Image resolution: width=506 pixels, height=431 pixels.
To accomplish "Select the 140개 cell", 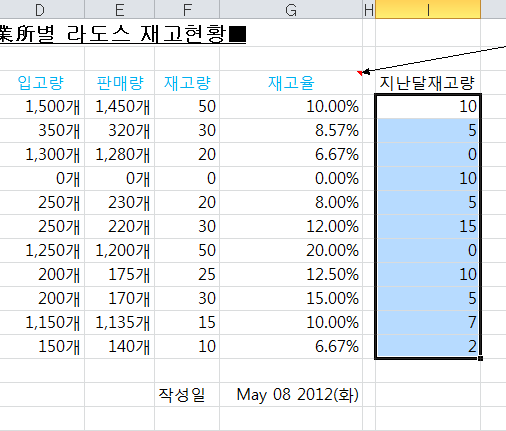I will point(120,347).
